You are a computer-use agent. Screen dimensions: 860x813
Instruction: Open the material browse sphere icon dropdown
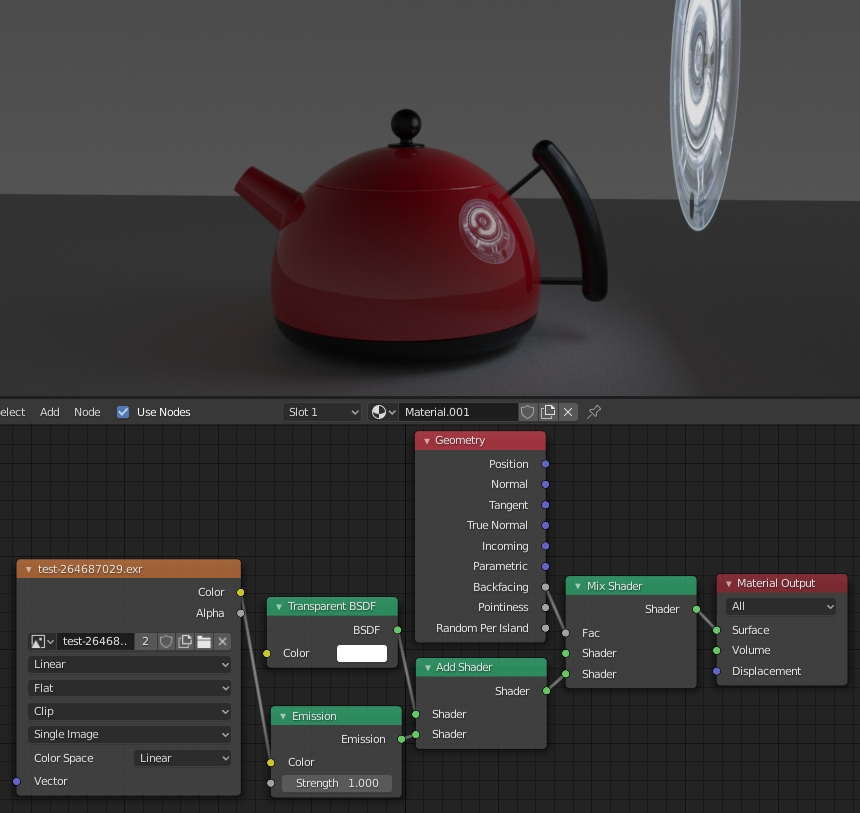(383, 412)
